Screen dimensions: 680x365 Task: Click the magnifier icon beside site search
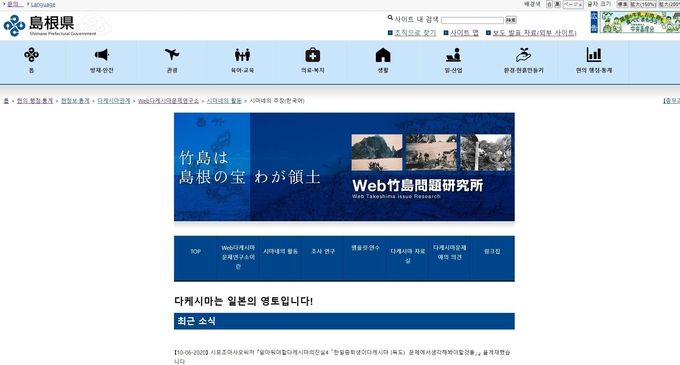coord(390,18)
